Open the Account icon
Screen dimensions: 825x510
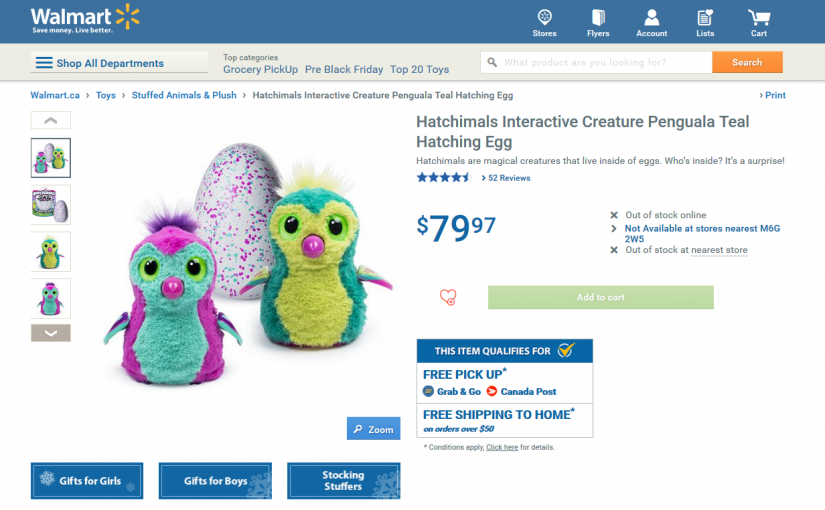click(652, 22)
